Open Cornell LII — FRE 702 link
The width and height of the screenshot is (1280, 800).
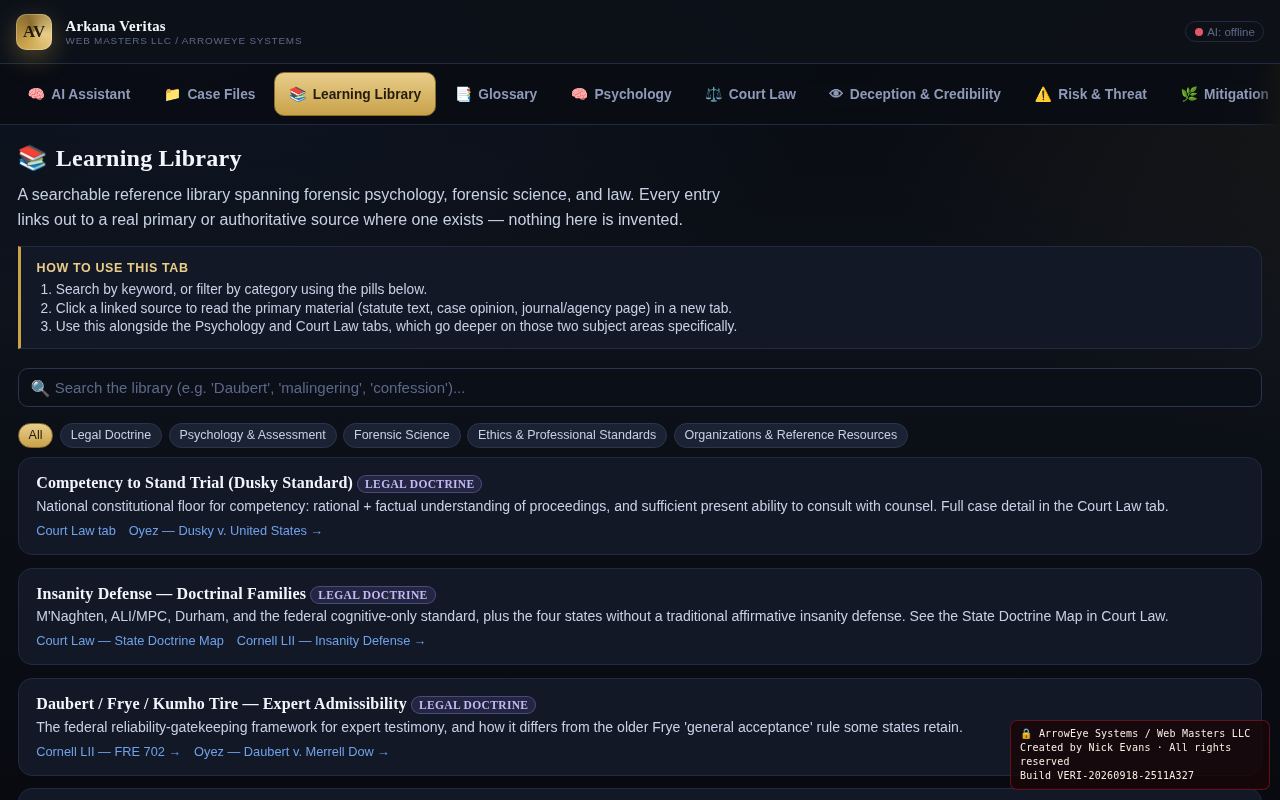point(108,752)
